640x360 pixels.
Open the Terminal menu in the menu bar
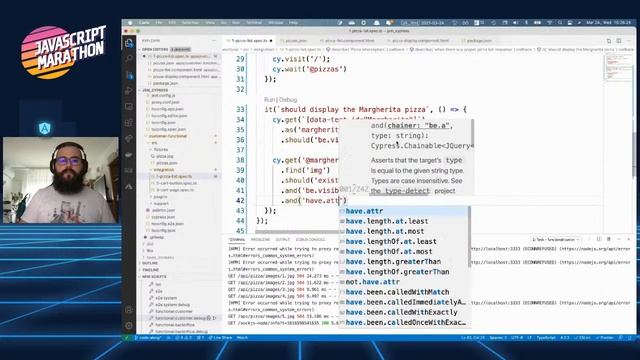coord(254,23)
